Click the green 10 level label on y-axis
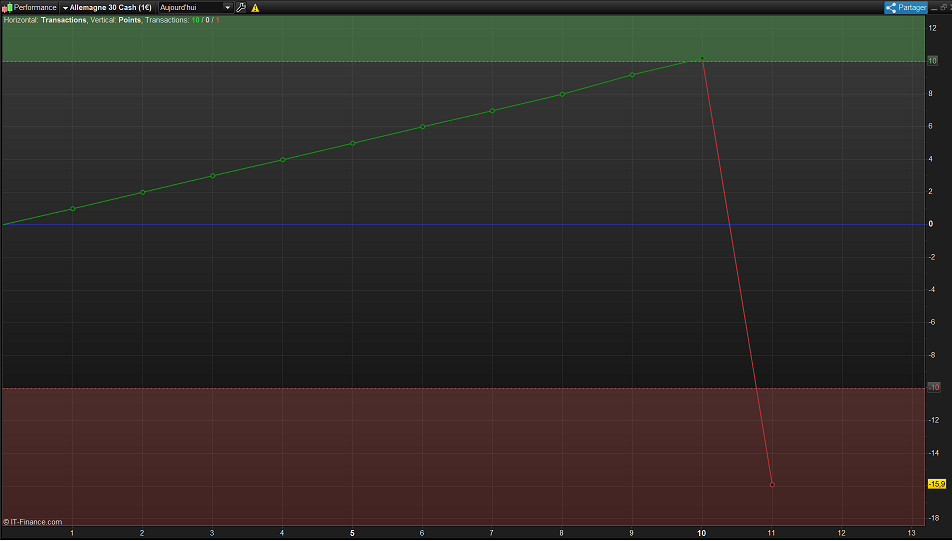 pos(933,61)
